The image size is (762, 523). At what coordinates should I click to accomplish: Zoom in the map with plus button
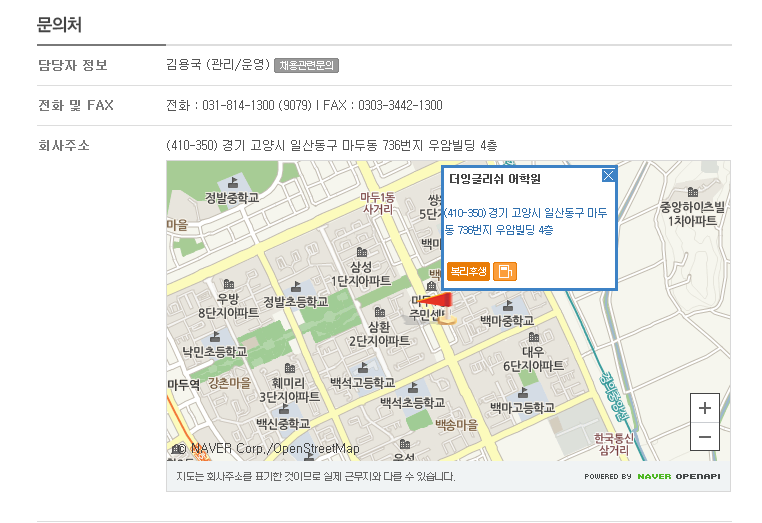[705, 408]
